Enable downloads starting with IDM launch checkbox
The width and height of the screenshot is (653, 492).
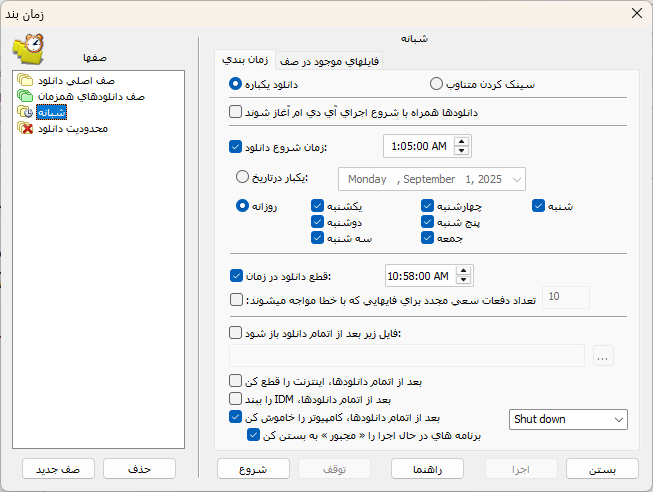[x=235, y=112]
